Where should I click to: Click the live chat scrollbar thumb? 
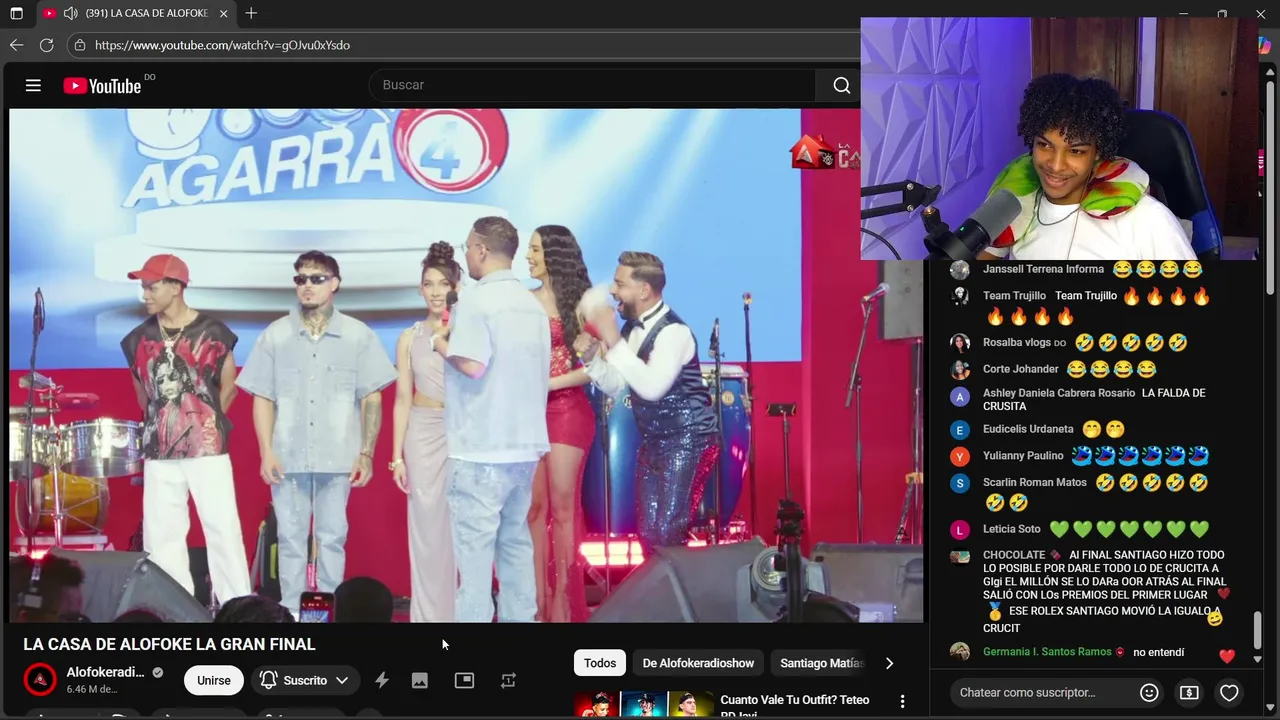(x=1257, y=629)
